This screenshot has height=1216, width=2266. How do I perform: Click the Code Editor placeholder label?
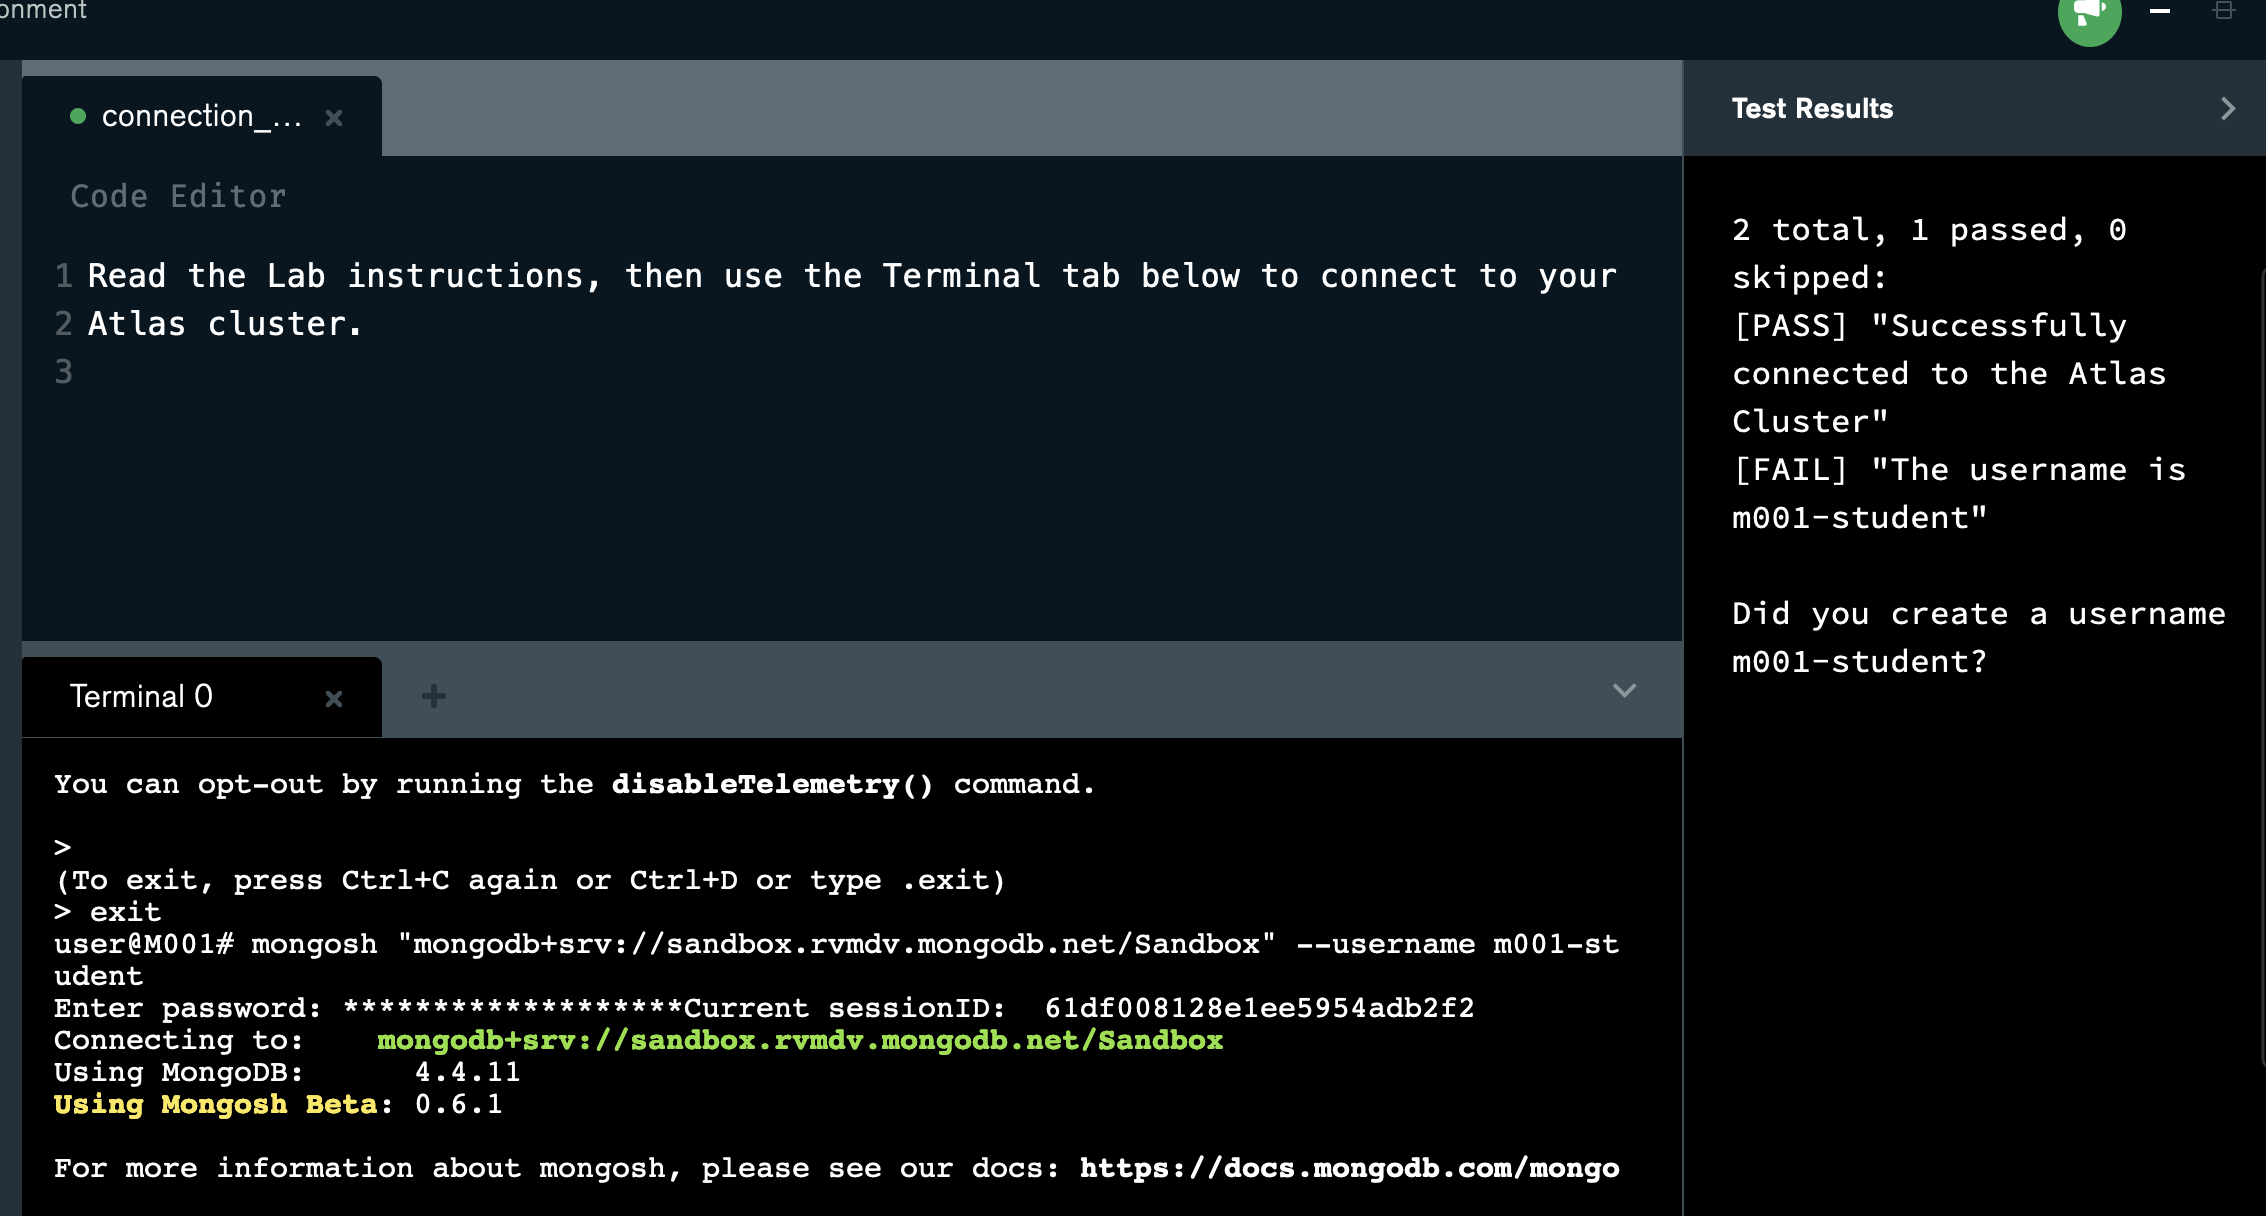(178, 197)
